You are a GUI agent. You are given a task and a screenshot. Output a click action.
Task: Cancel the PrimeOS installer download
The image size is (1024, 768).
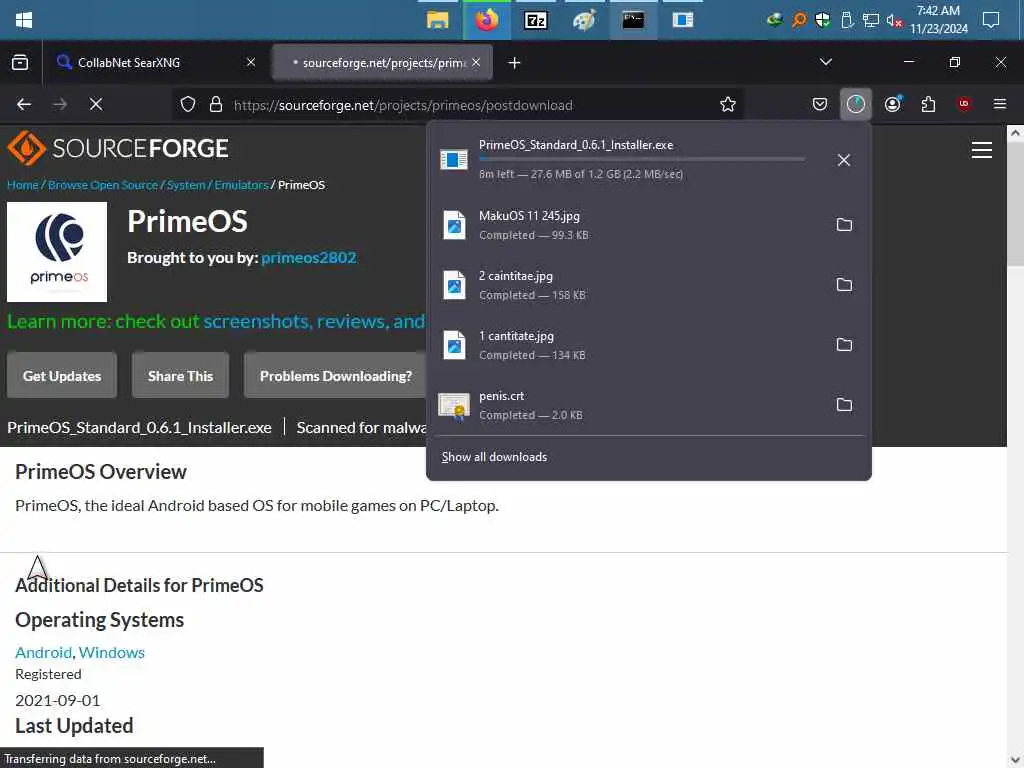pyautogui.click(x=844, y=160)
